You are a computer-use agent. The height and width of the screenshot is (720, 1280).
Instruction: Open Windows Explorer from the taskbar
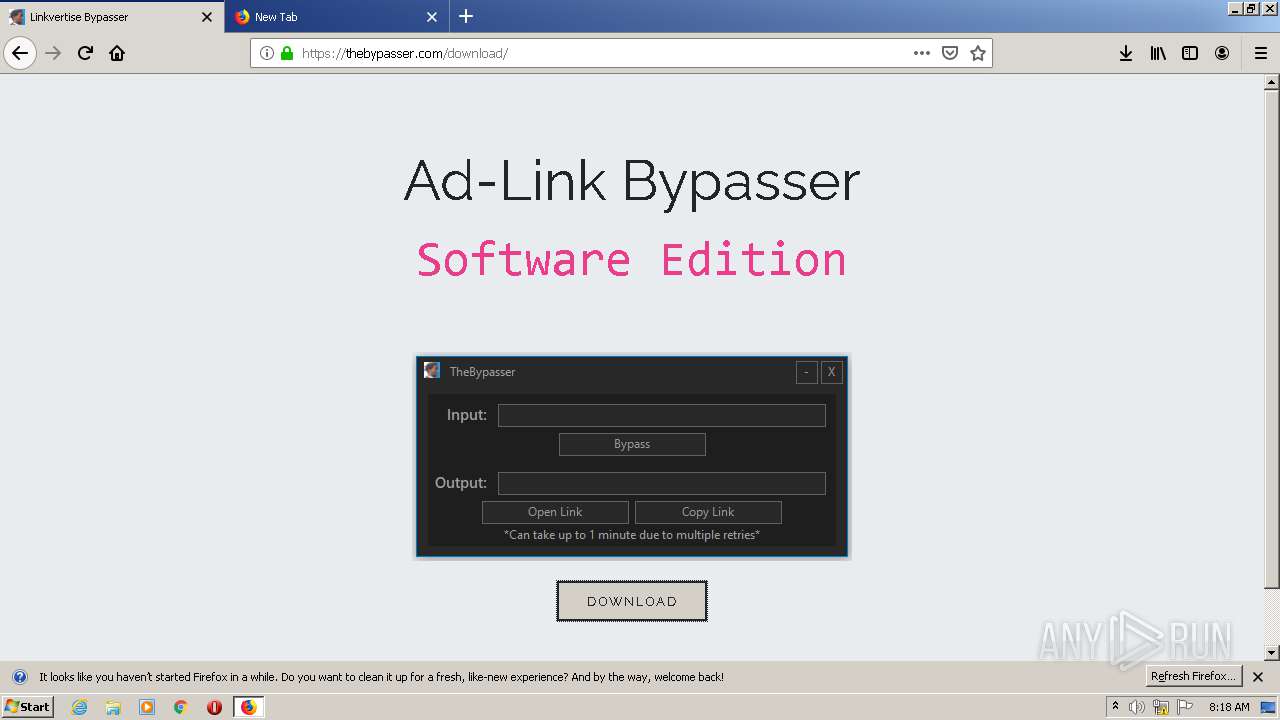(x=113, y=707)
